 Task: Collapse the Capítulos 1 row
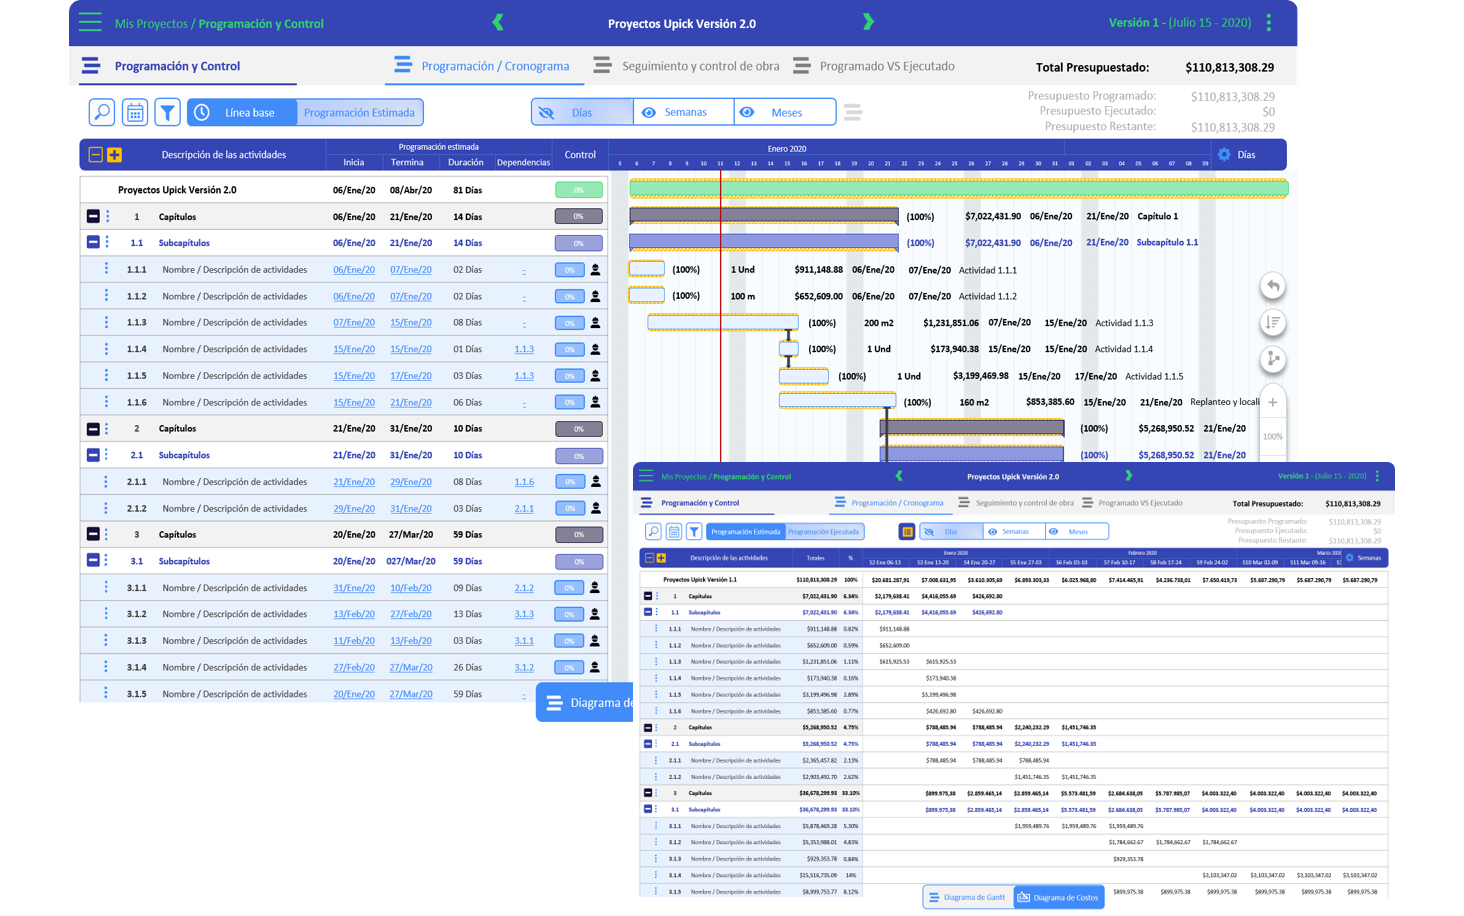[x=93, y=217]
